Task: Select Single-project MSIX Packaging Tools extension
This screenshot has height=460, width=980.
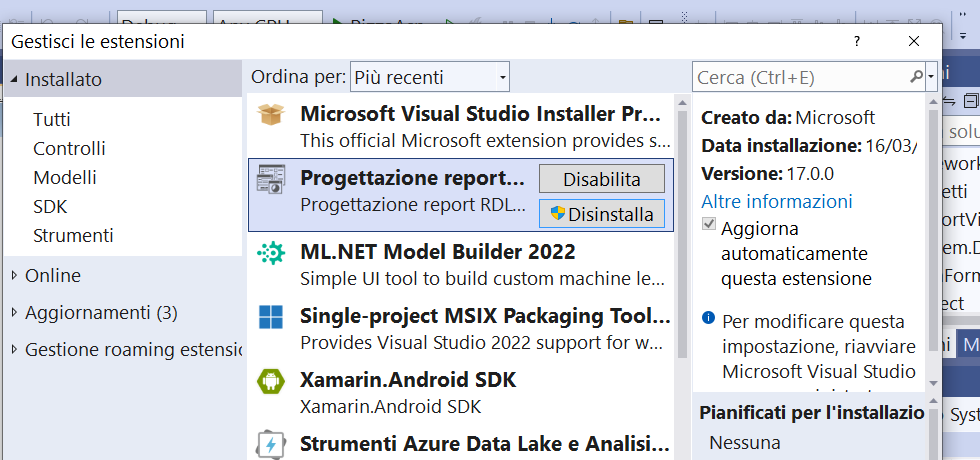Action: (x=461, y=329)
